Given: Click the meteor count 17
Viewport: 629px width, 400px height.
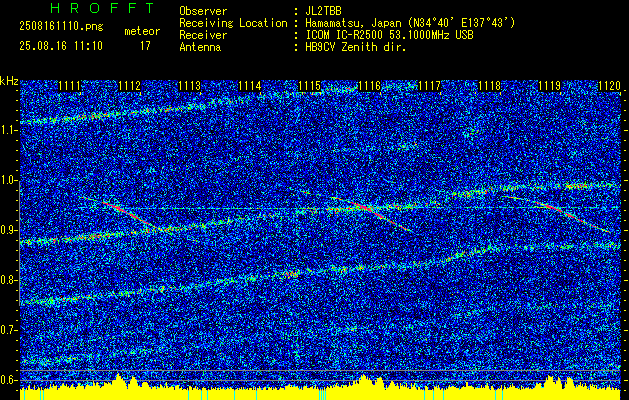Looking at the screenshot, I should tap(145, 46).
